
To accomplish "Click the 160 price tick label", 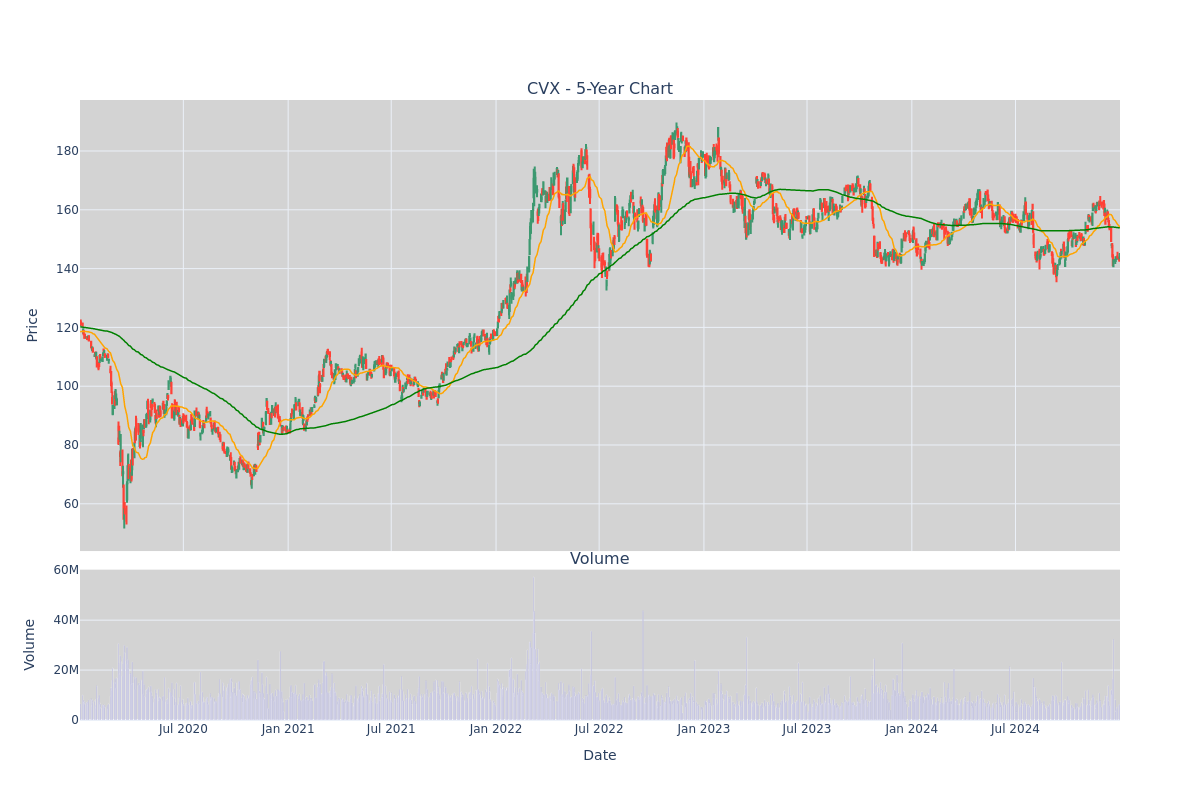I will click(x=67, y=210).
